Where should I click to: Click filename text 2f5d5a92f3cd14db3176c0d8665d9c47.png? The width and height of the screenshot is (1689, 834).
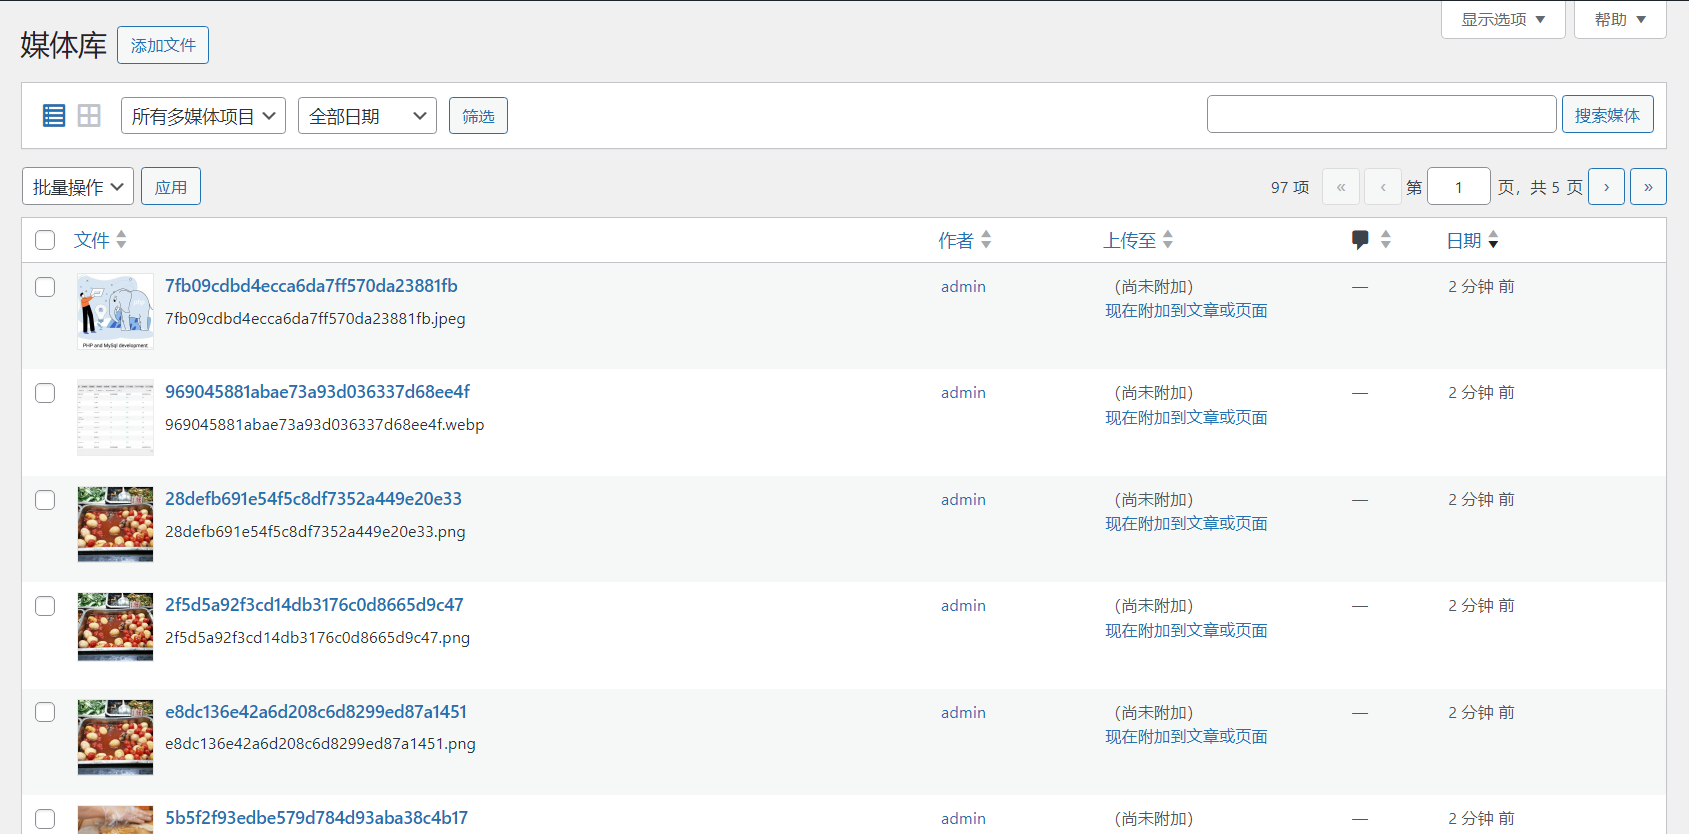pyautogui.click(x=317, y=638)
